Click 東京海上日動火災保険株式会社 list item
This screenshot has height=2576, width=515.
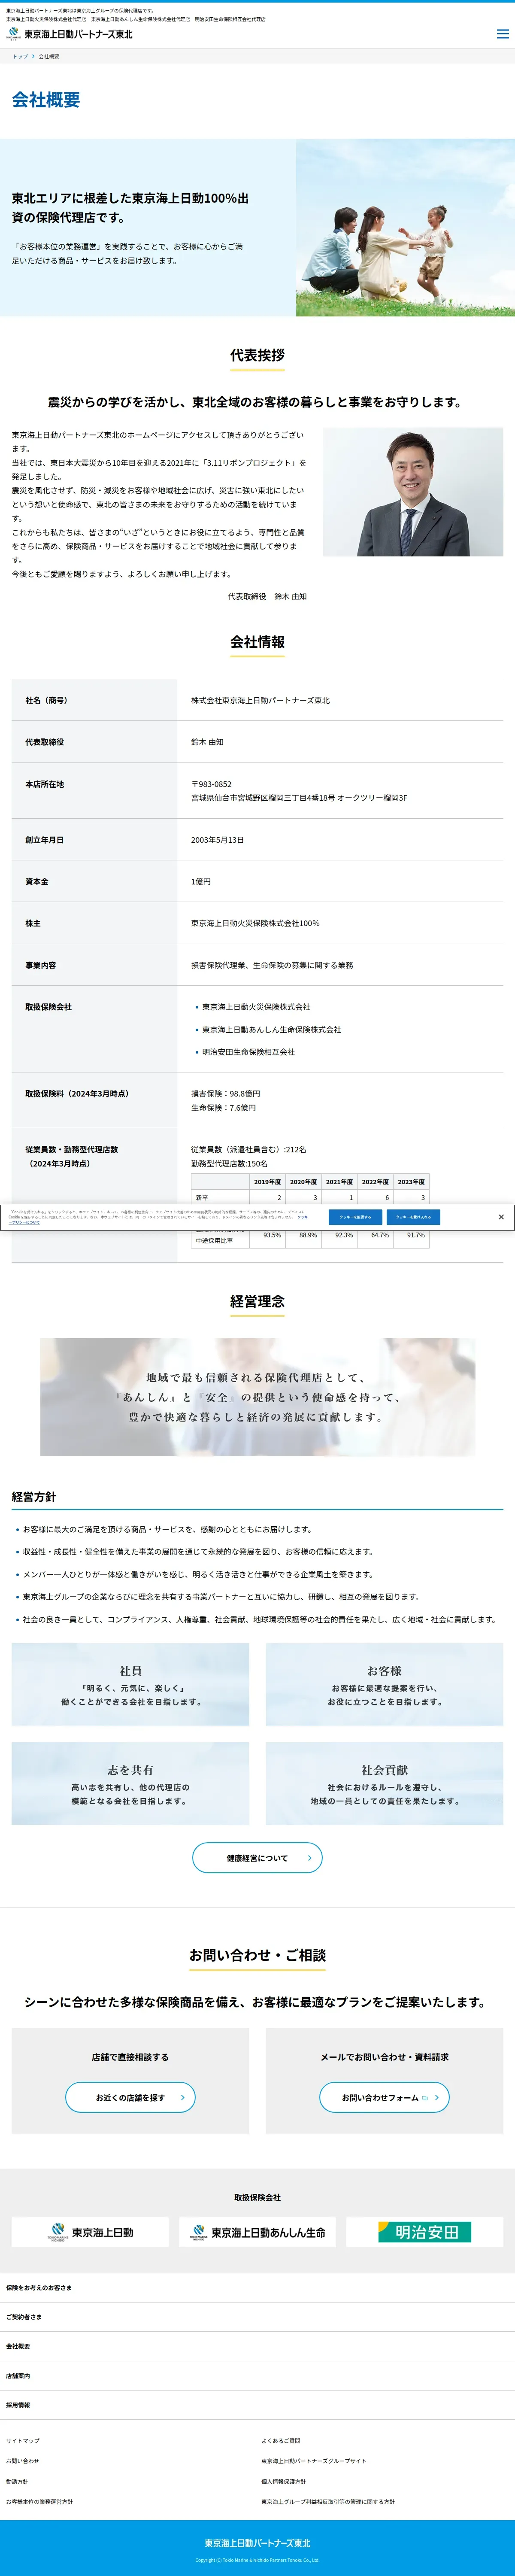point(256,1007)
